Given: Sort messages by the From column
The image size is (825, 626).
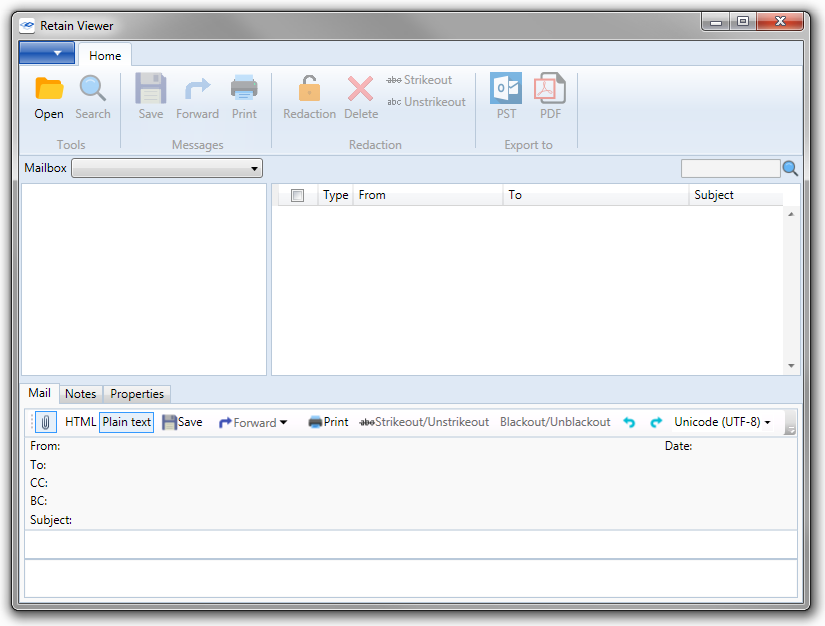Looking at the screenshot, I should pyautogui.click(x=427, y=195).
